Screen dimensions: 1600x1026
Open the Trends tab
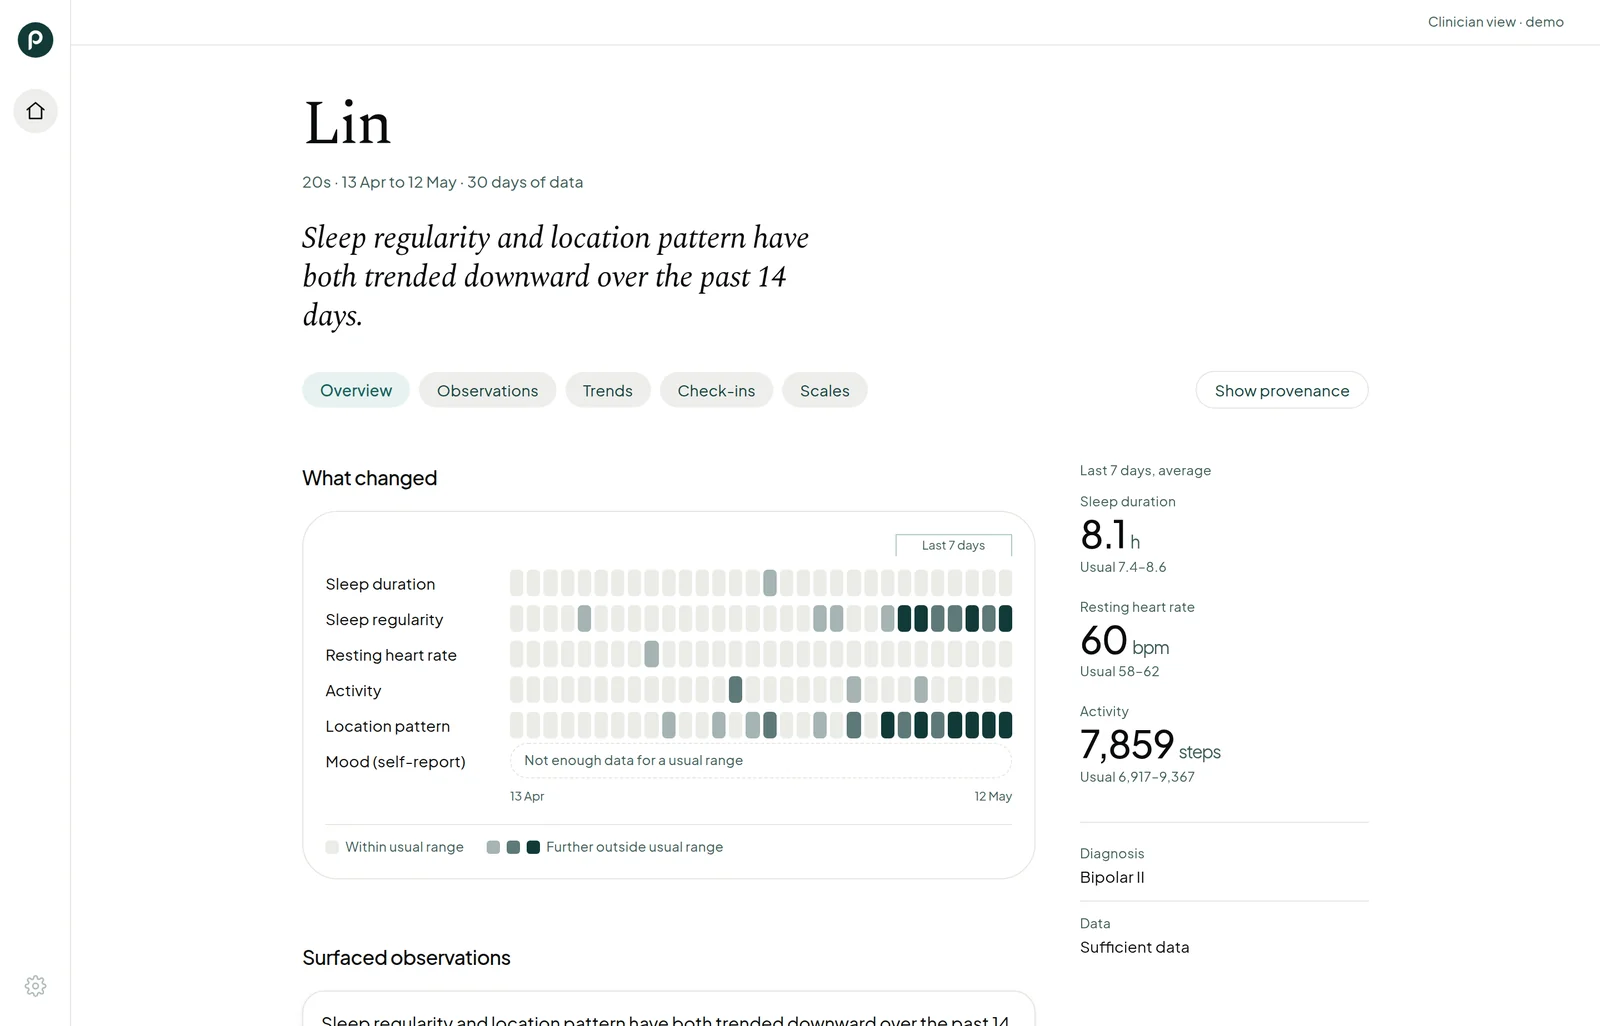click(608, 390)
